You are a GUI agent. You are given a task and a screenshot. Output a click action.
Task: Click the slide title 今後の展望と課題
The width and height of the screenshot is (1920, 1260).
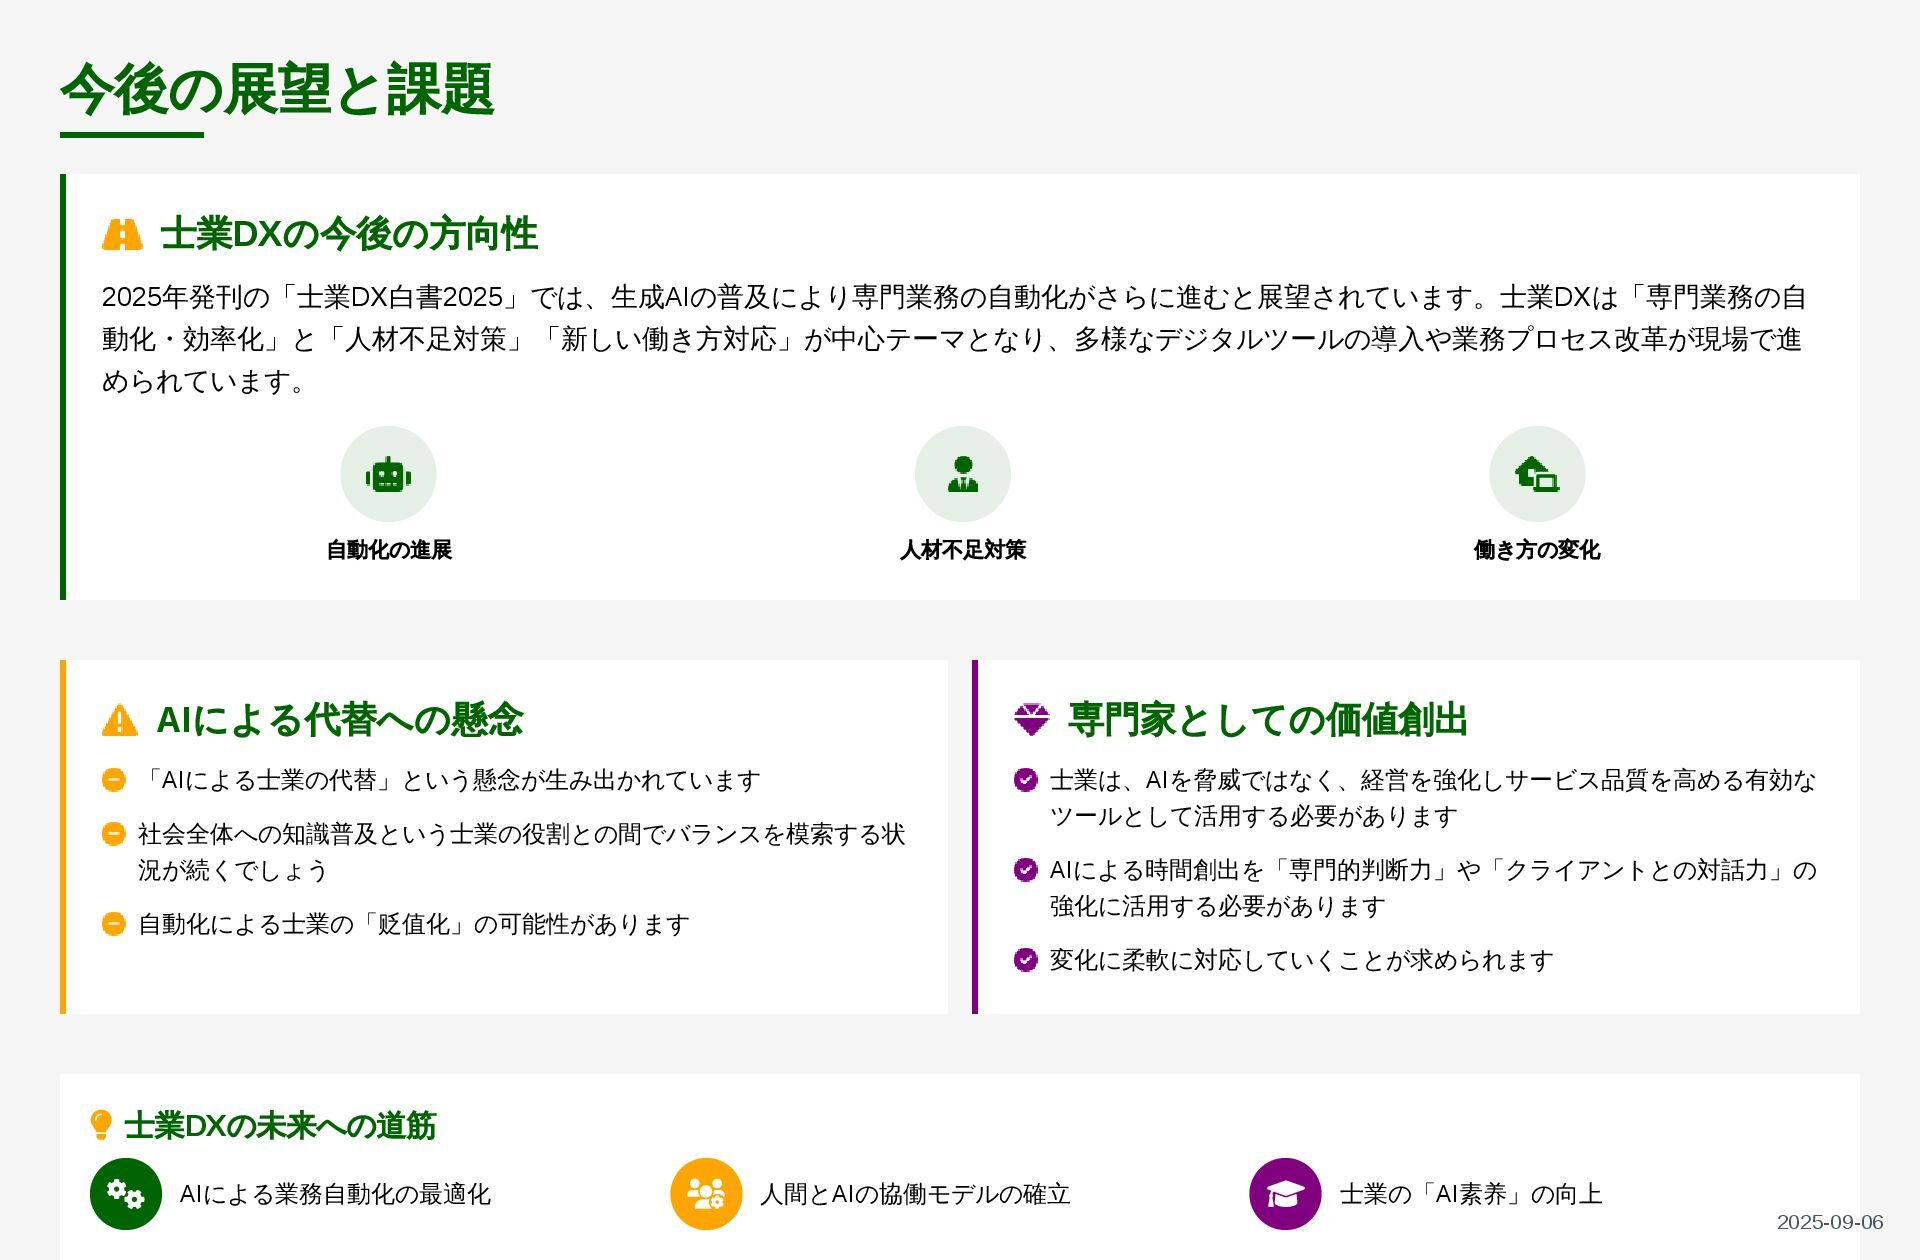pyautogui.click(x=277, y=90)
